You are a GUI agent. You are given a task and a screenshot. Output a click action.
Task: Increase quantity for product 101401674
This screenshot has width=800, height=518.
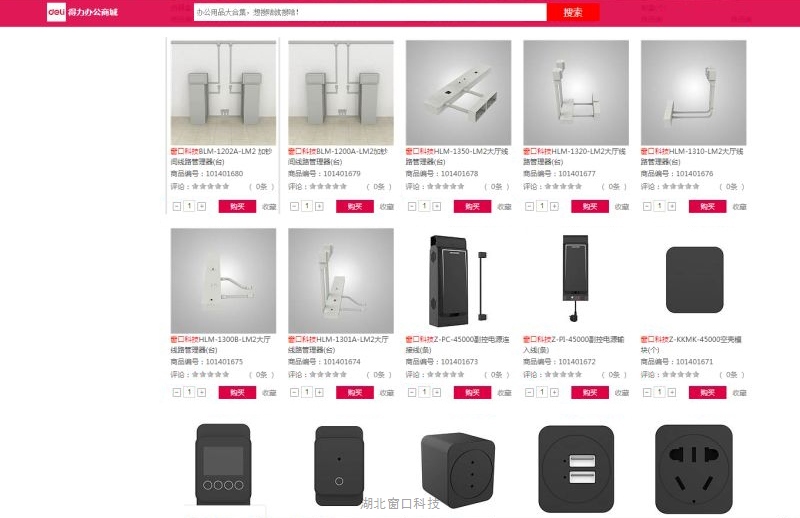pyautogui.click(x=319, y=392)
